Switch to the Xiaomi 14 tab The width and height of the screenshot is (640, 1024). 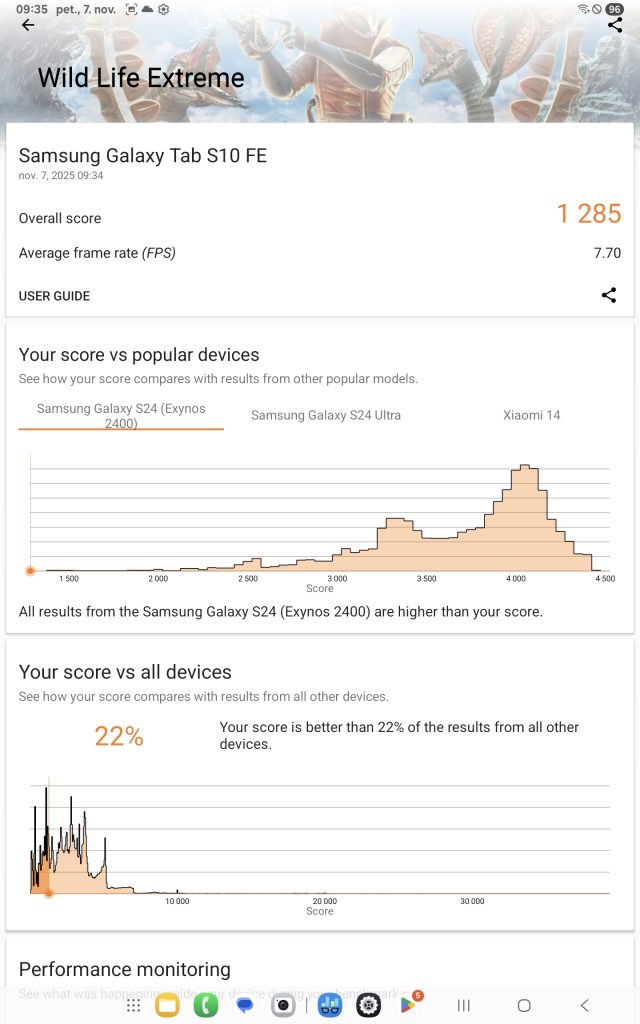(x=531, y=415)
